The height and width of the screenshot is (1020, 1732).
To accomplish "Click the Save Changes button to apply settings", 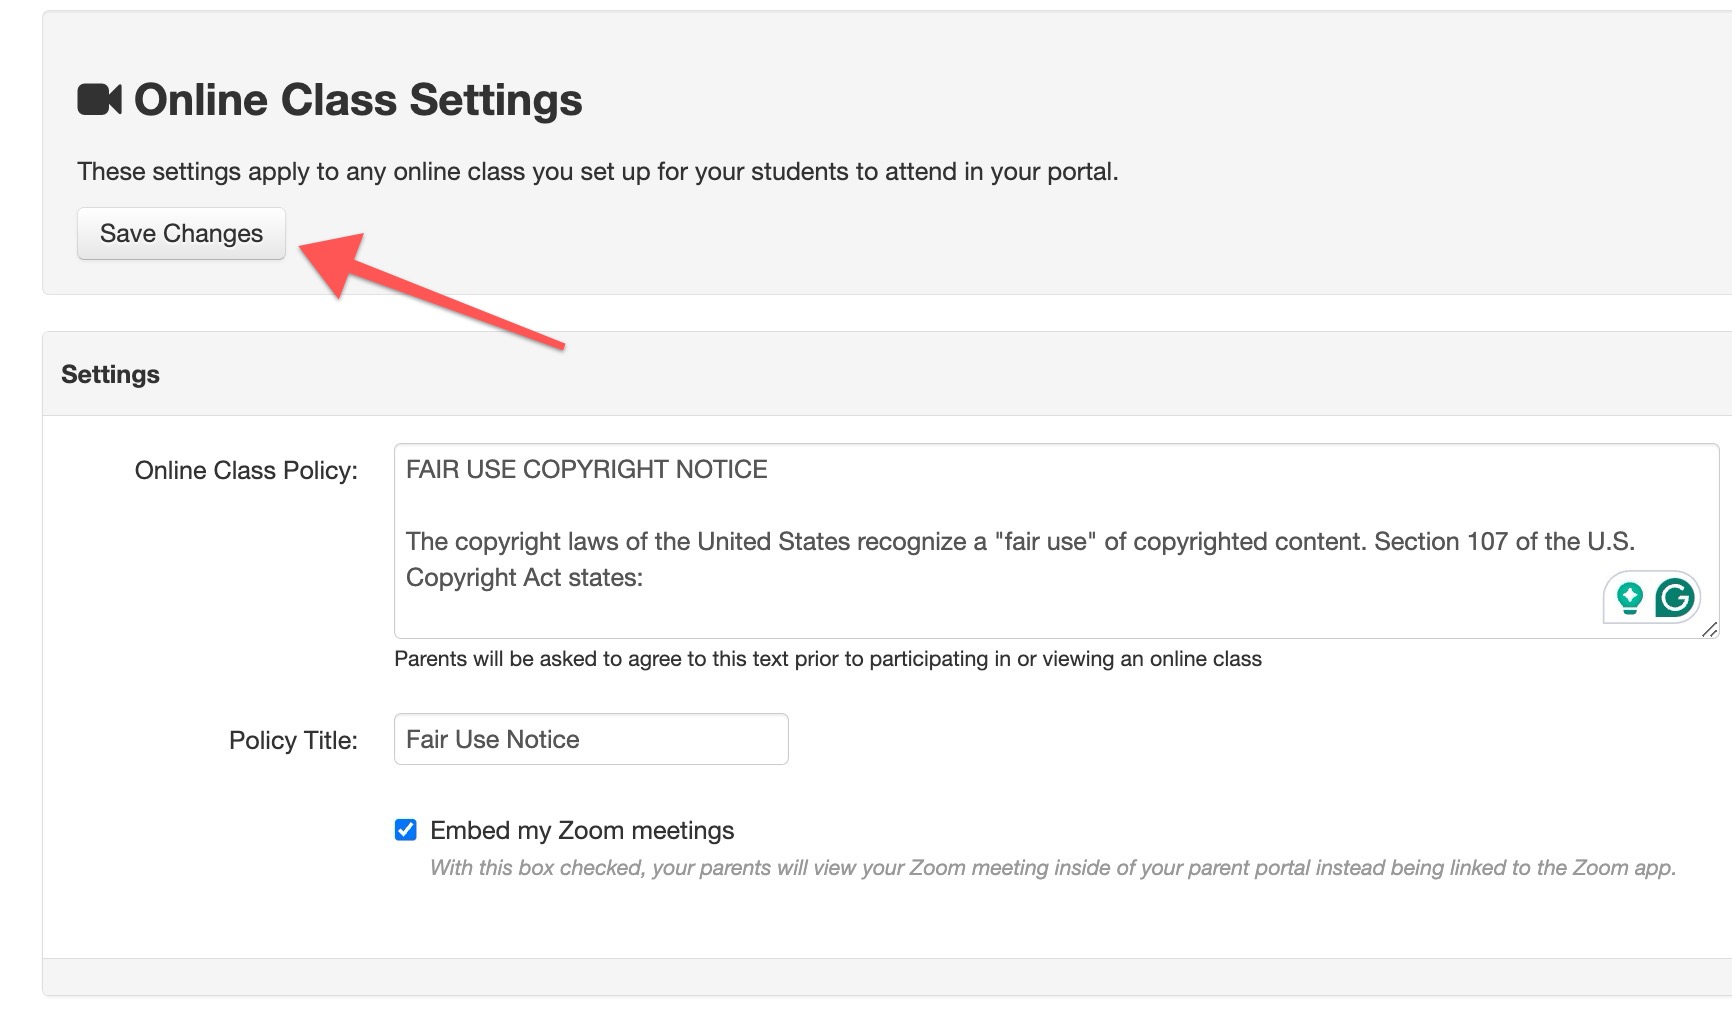I will (180, 232).
